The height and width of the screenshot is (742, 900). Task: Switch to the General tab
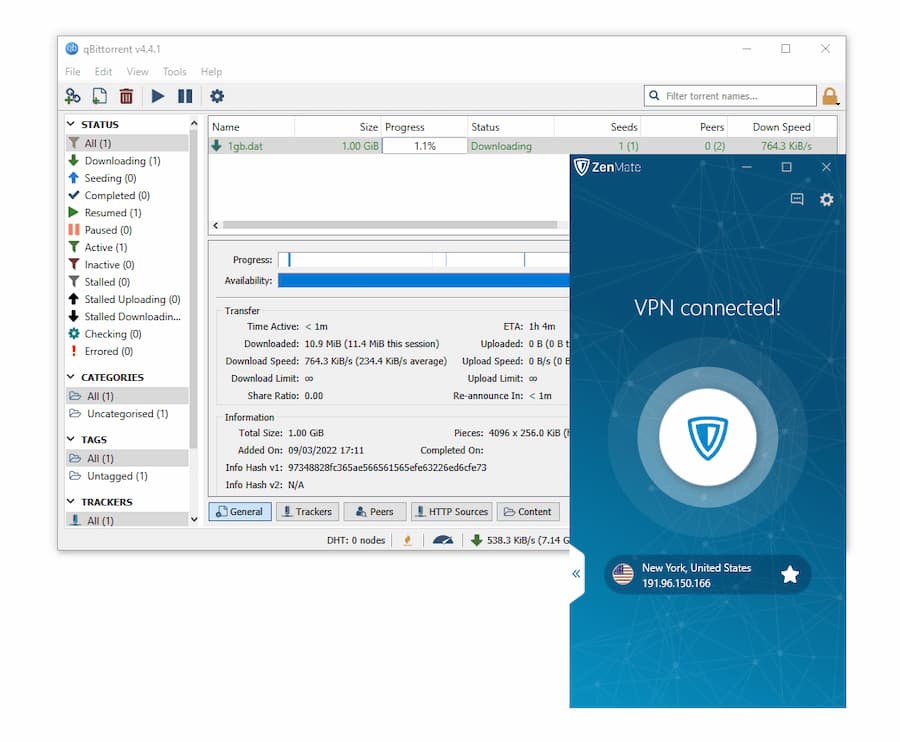pos(240,511)
